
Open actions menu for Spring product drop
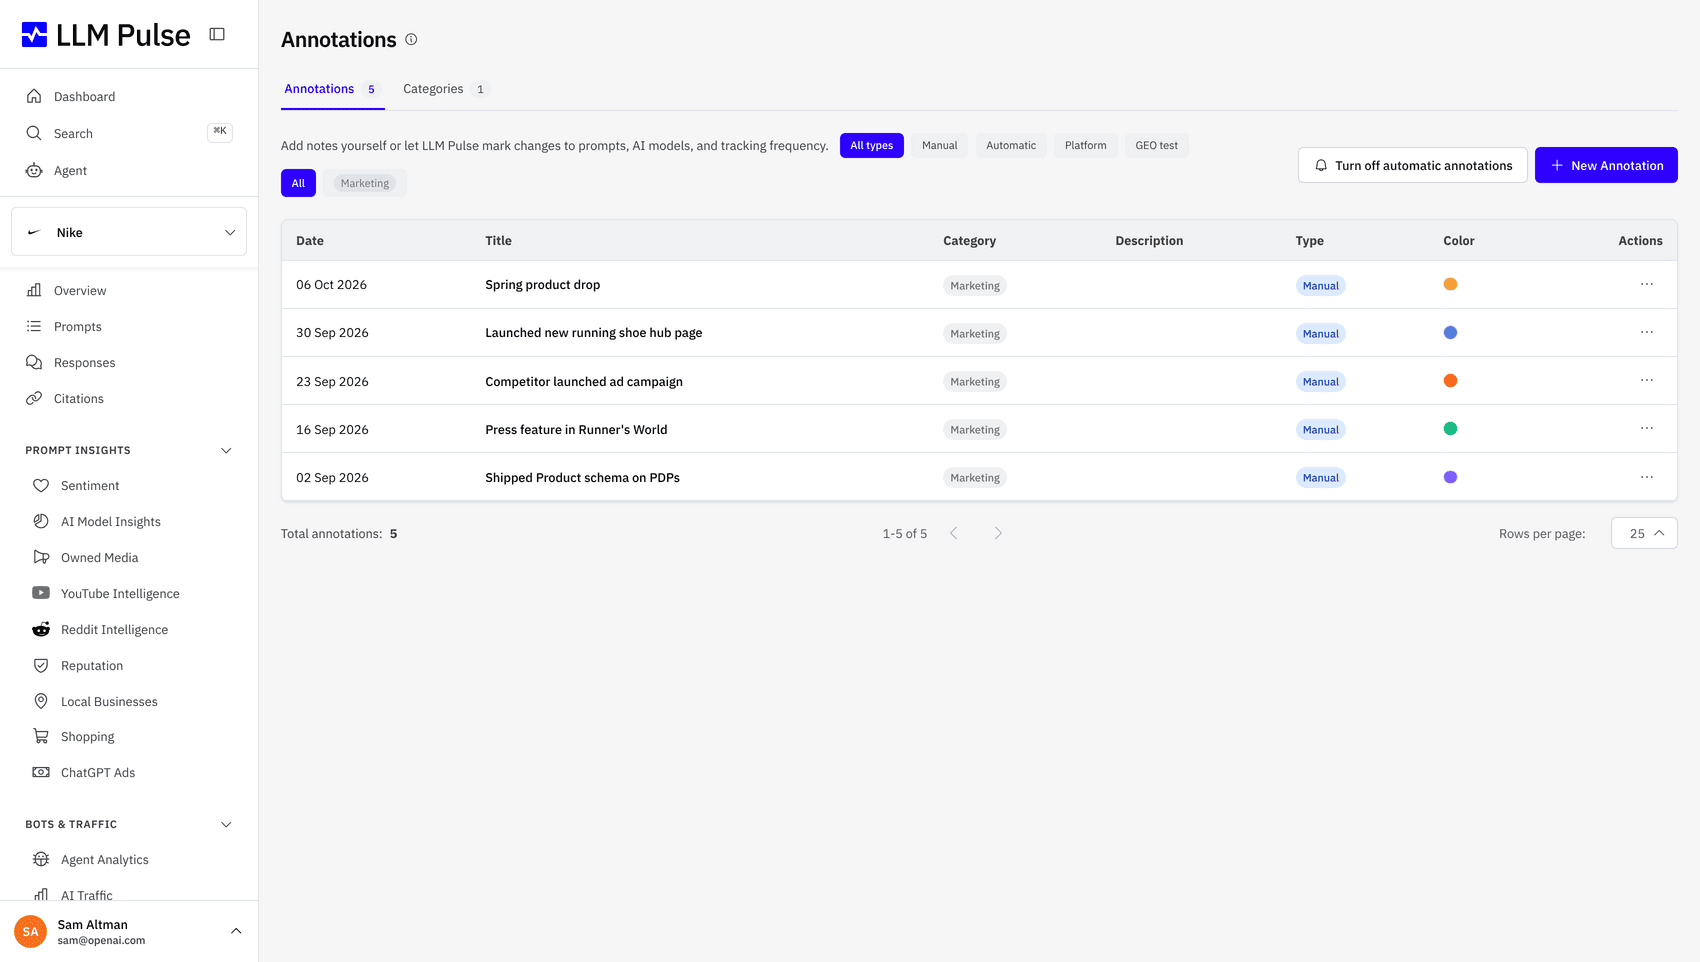1647,285
